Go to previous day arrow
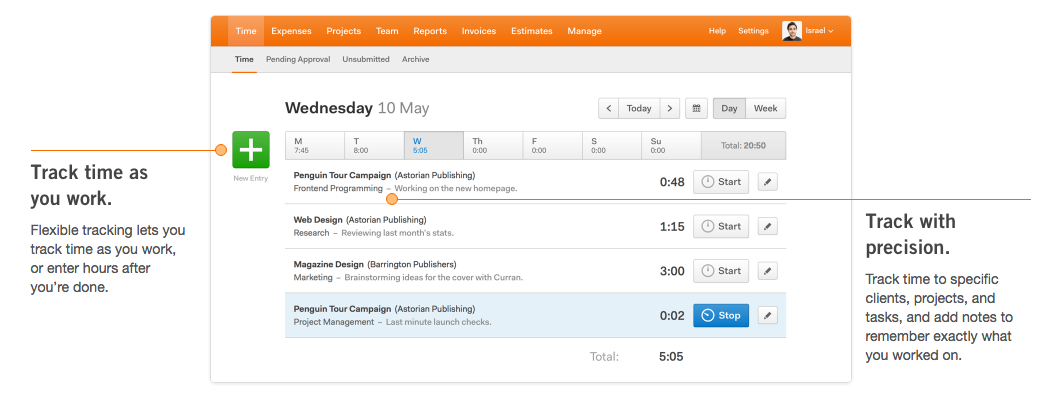Screen dimensions: 1054x394 tap(608, 108)
